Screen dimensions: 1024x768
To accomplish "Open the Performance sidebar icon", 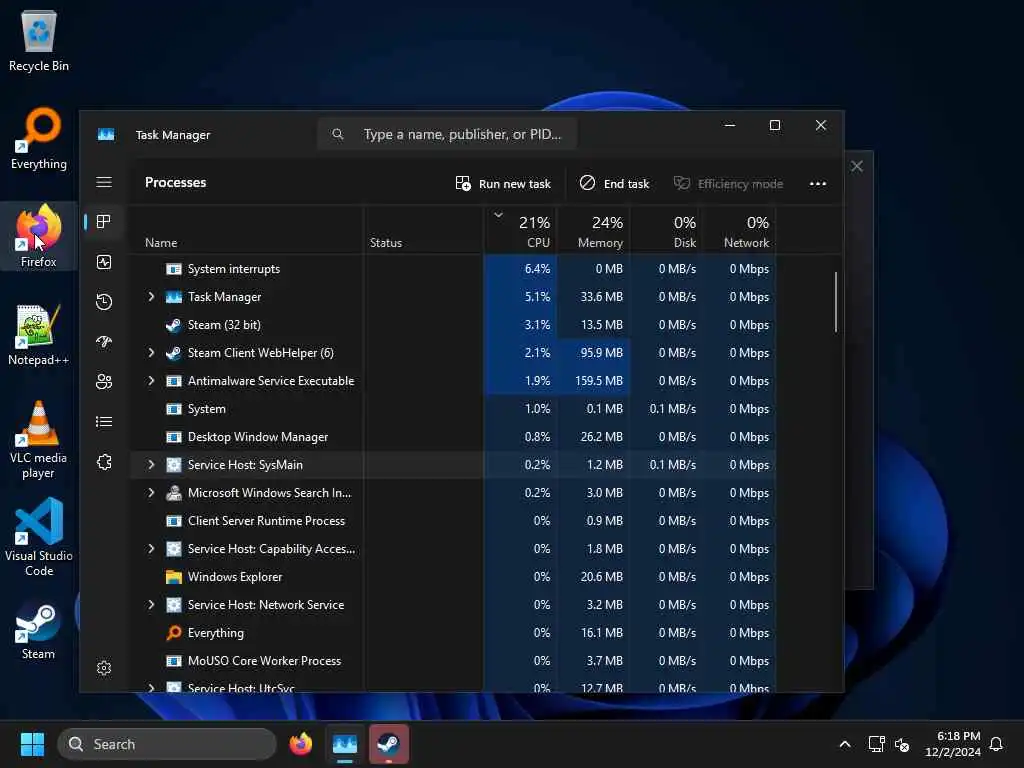I will click(x=104, y=262).
